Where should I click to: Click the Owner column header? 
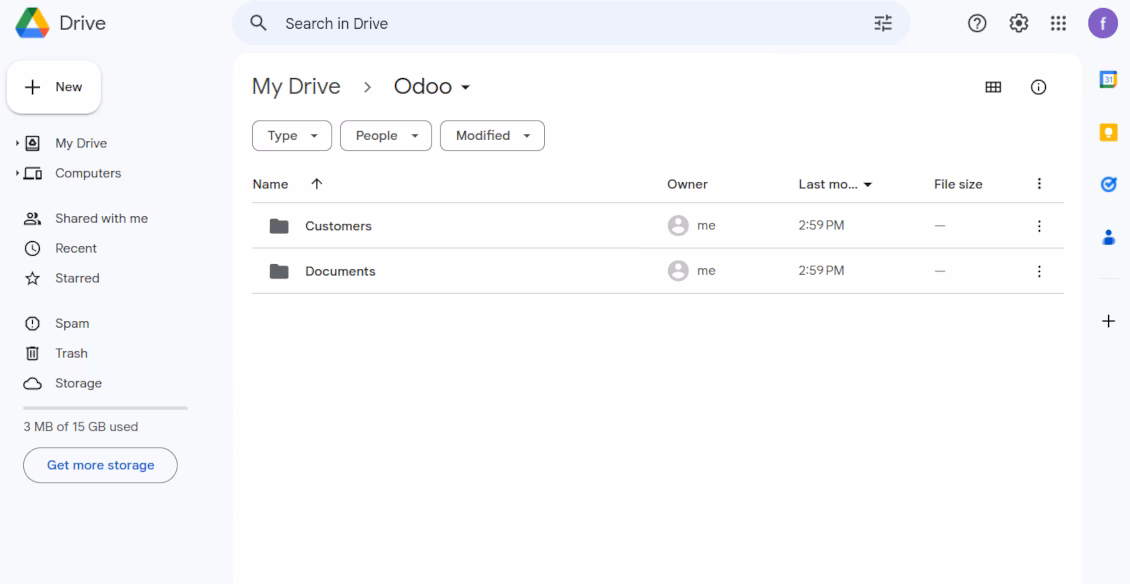pos(688,184)
